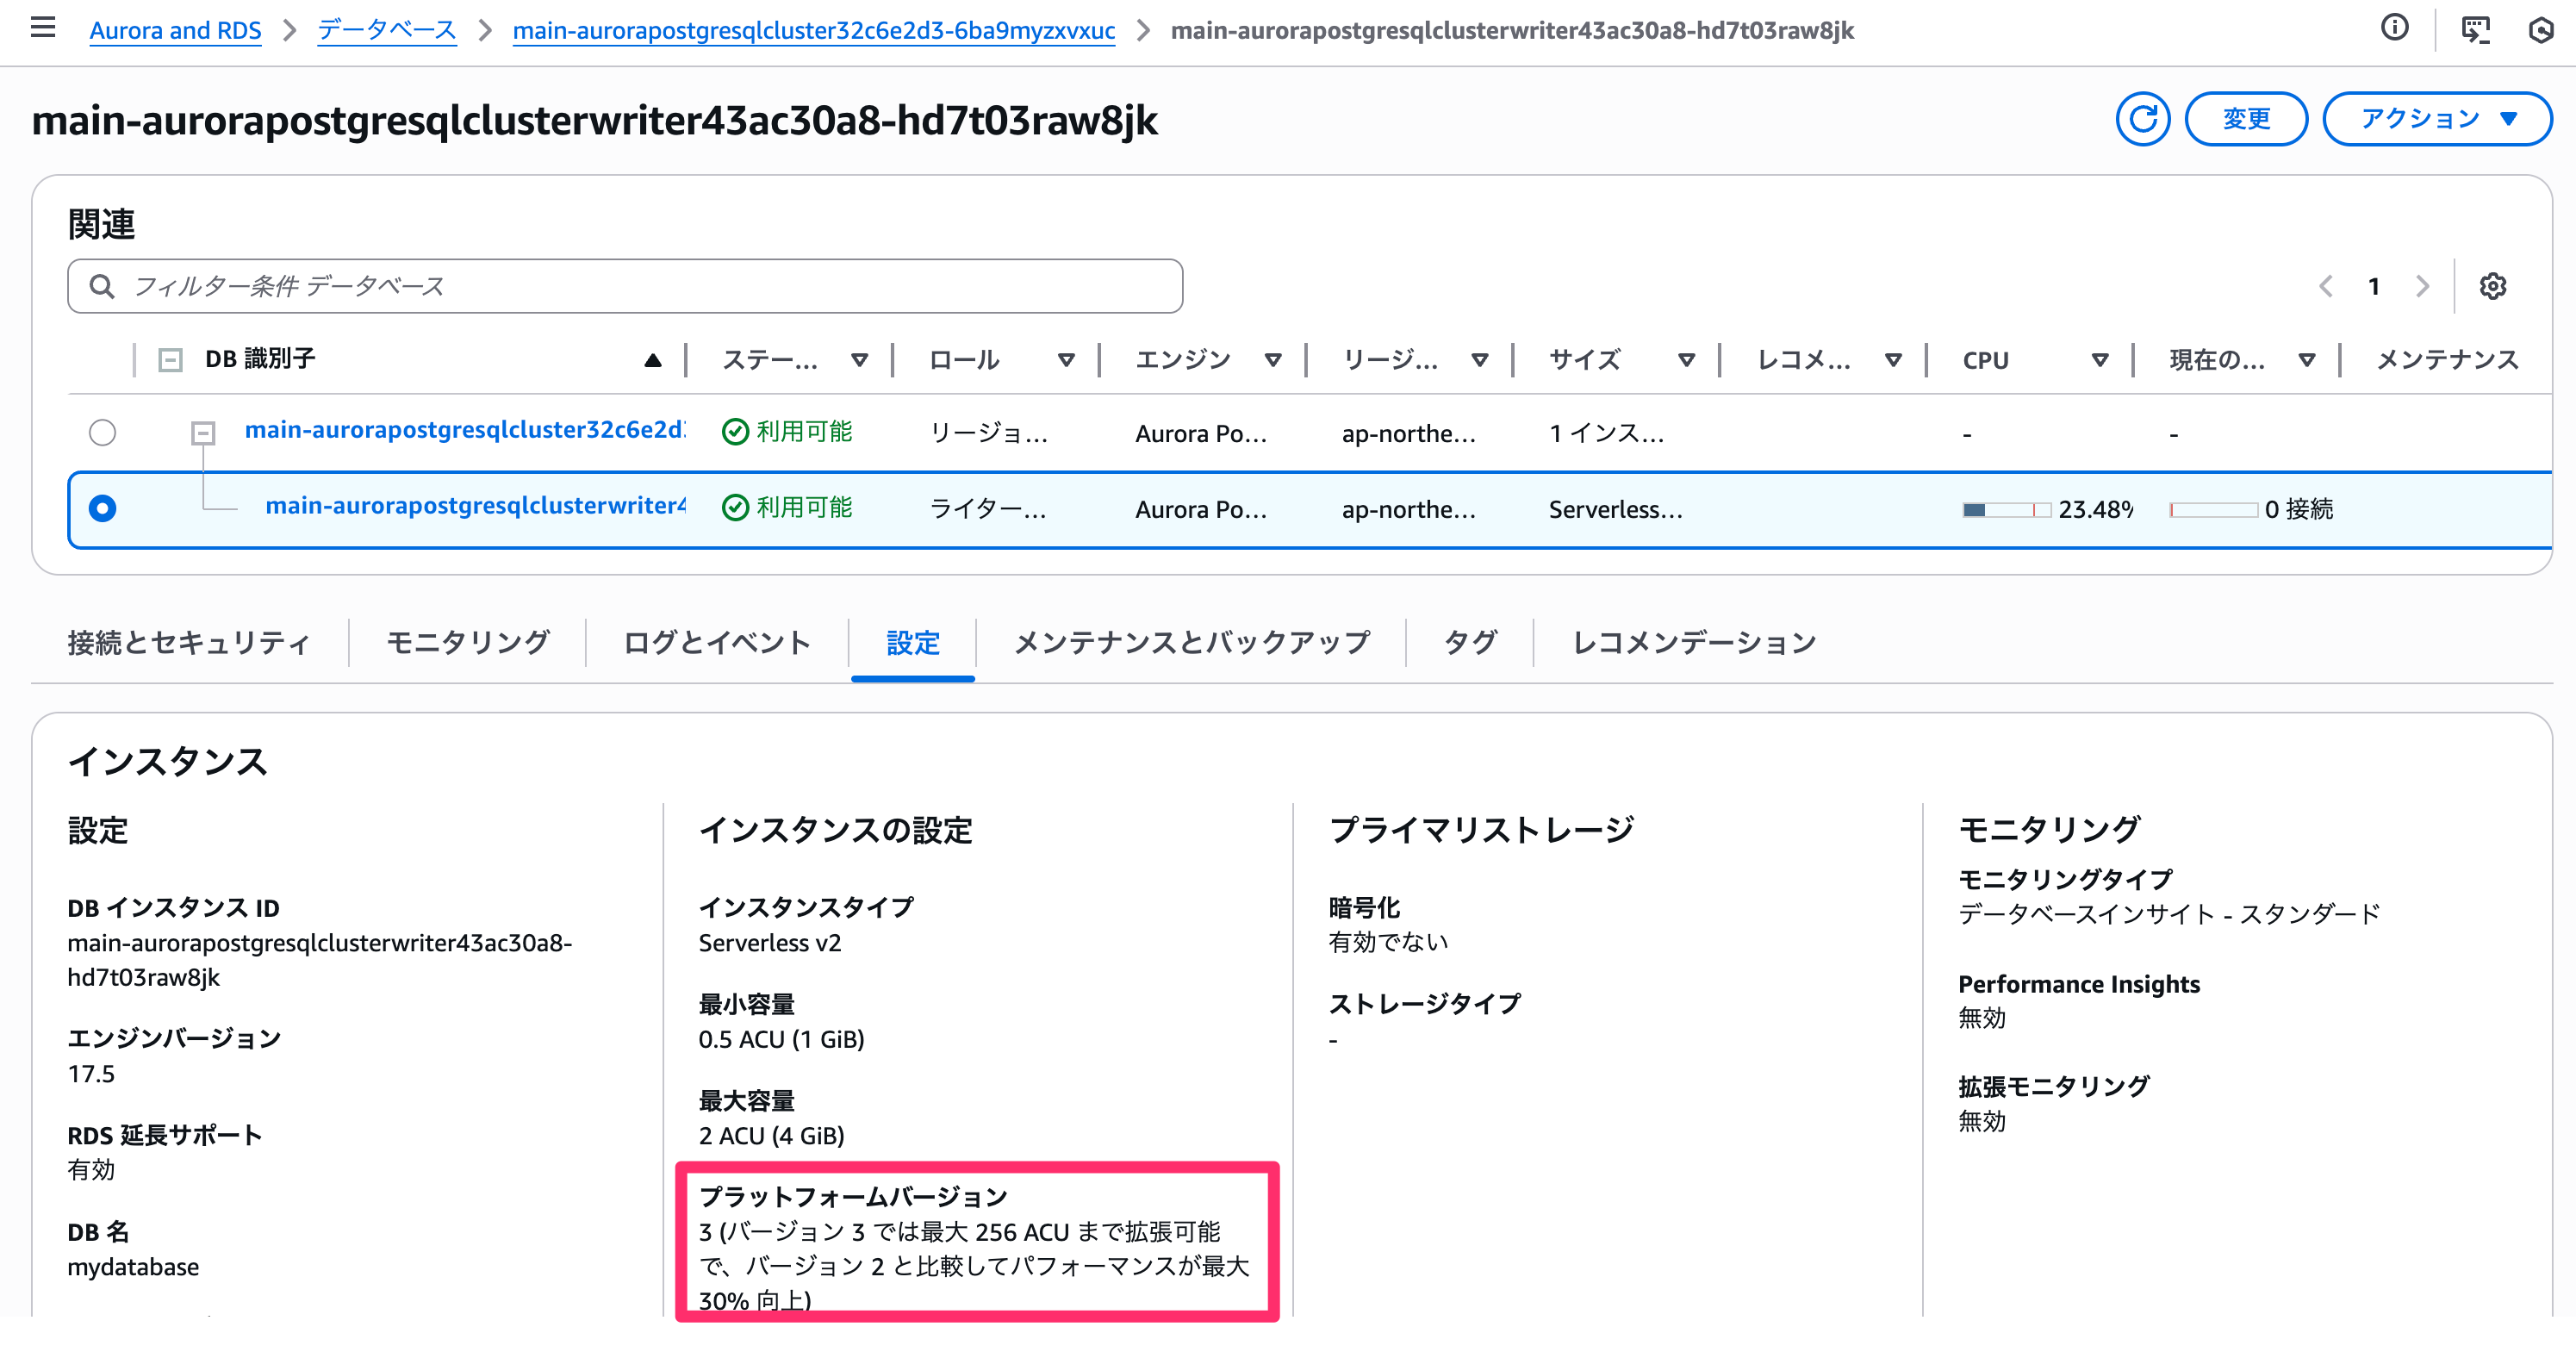Click '0 接続' connections text

point(2299,510)
